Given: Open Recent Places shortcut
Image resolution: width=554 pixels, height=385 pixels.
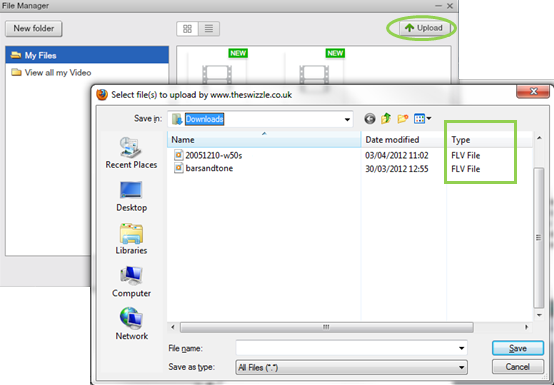Looking at the screenshot, I should pos(131,153).
